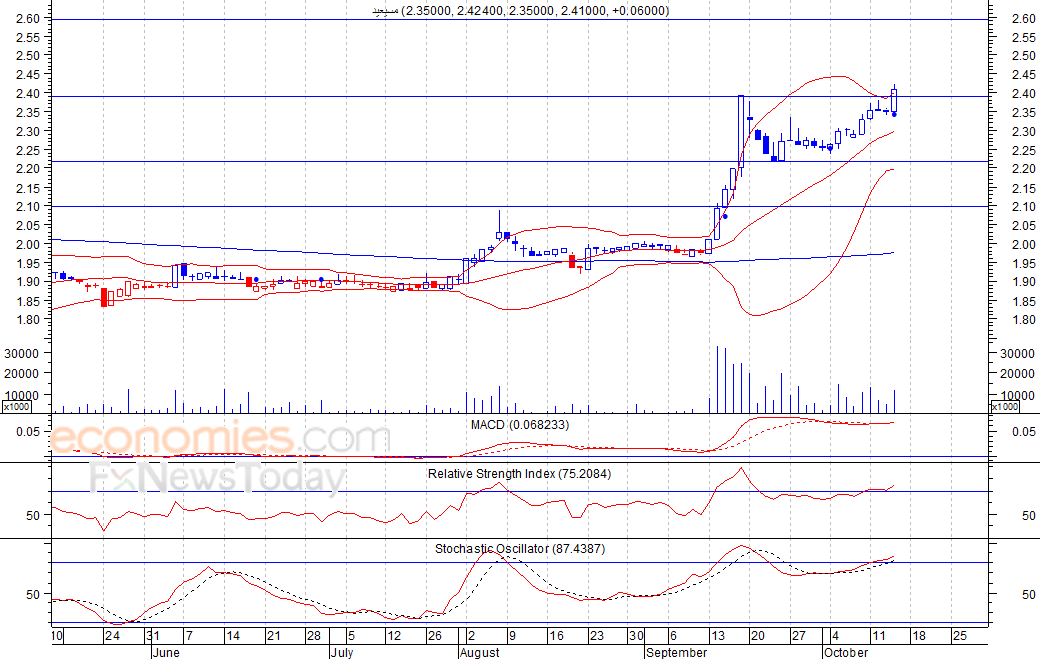The image size is (1040, 659).
Task: Click the Relative Strength Index label
Action: point(519,473)
